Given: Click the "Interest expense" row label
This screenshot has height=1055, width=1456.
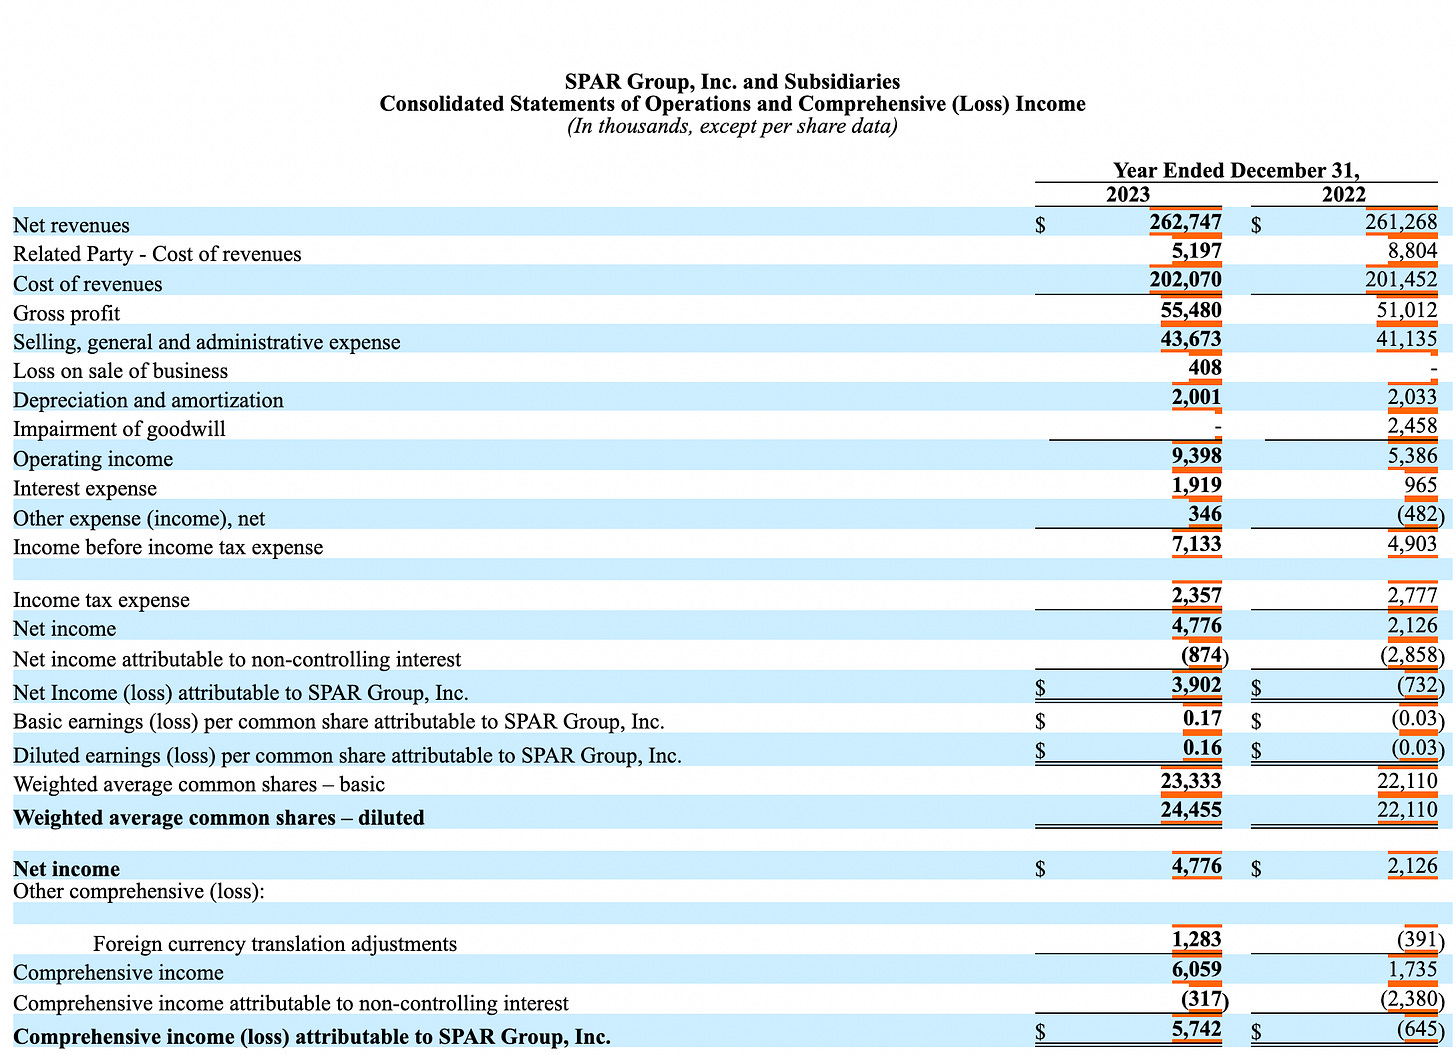Looking at the screenshot, I should tap(85, 488).
